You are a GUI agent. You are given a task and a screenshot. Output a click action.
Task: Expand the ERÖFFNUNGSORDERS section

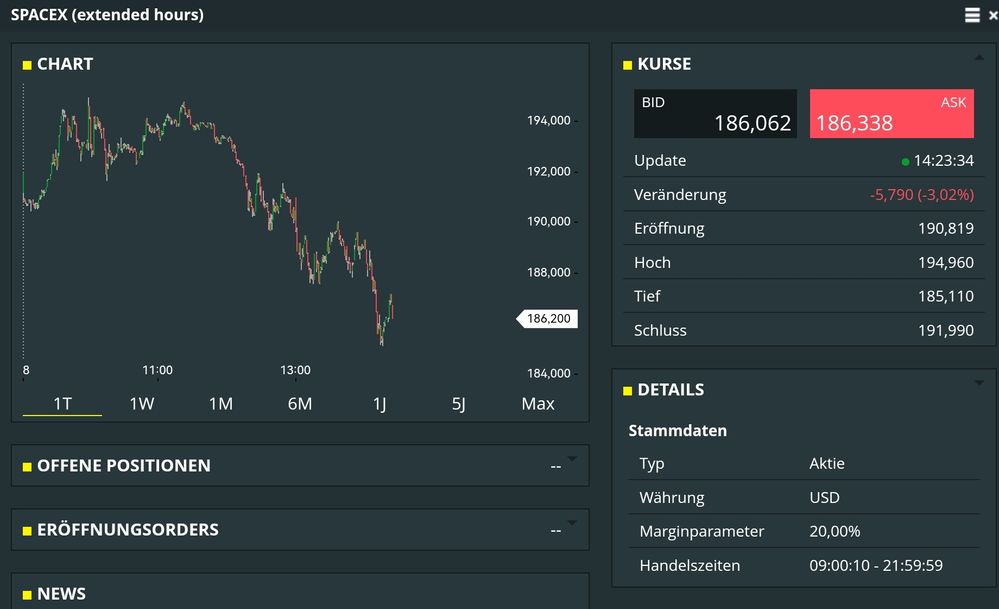[x=571, y=523]
